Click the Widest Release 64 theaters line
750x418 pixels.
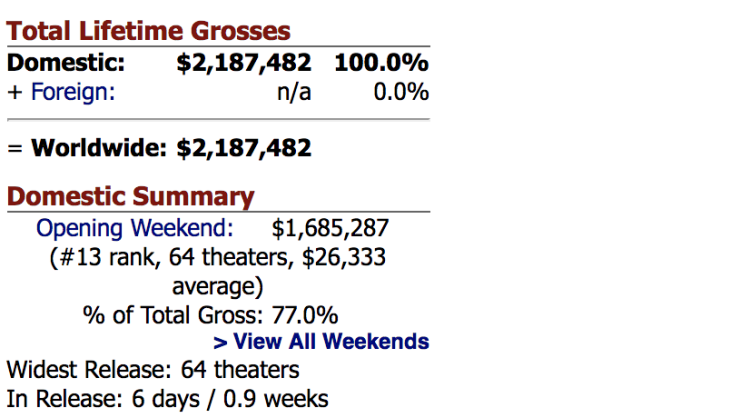pos(153,370)
